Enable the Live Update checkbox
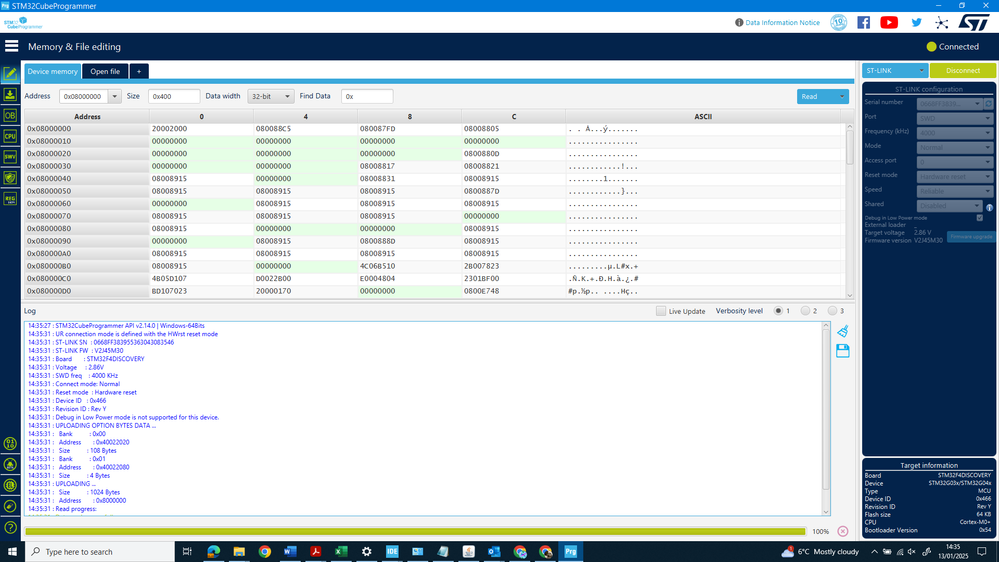The image size is (999, 562). (661, 311)
